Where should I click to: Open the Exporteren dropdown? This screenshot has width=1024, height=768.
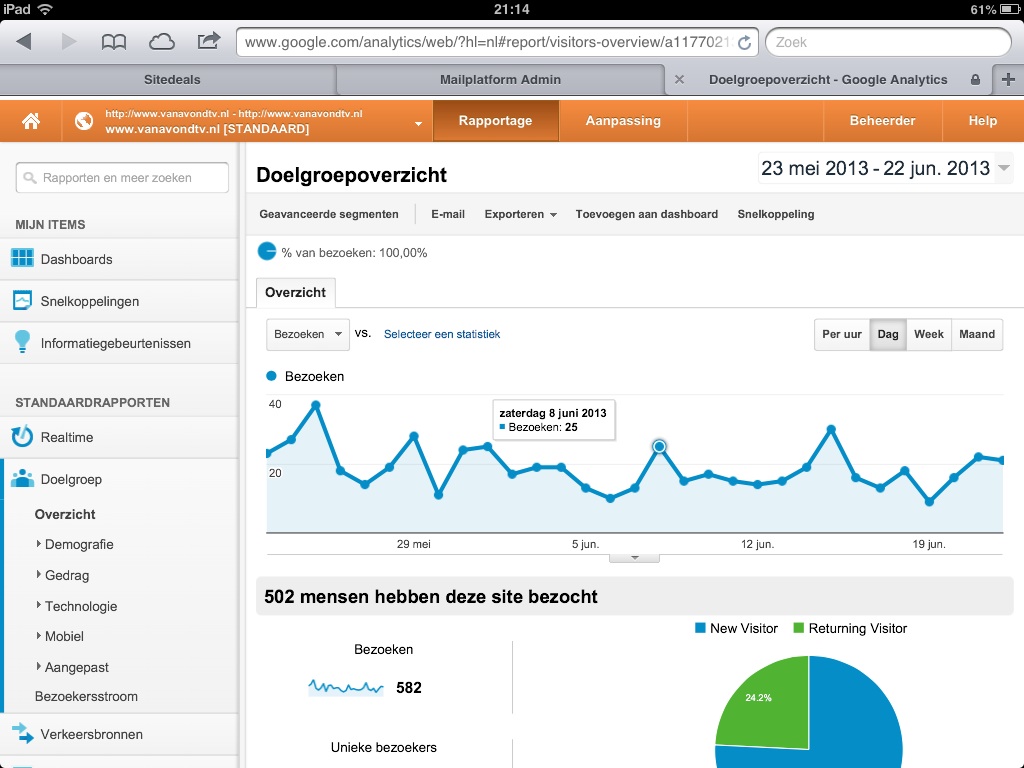click(520, 214)
